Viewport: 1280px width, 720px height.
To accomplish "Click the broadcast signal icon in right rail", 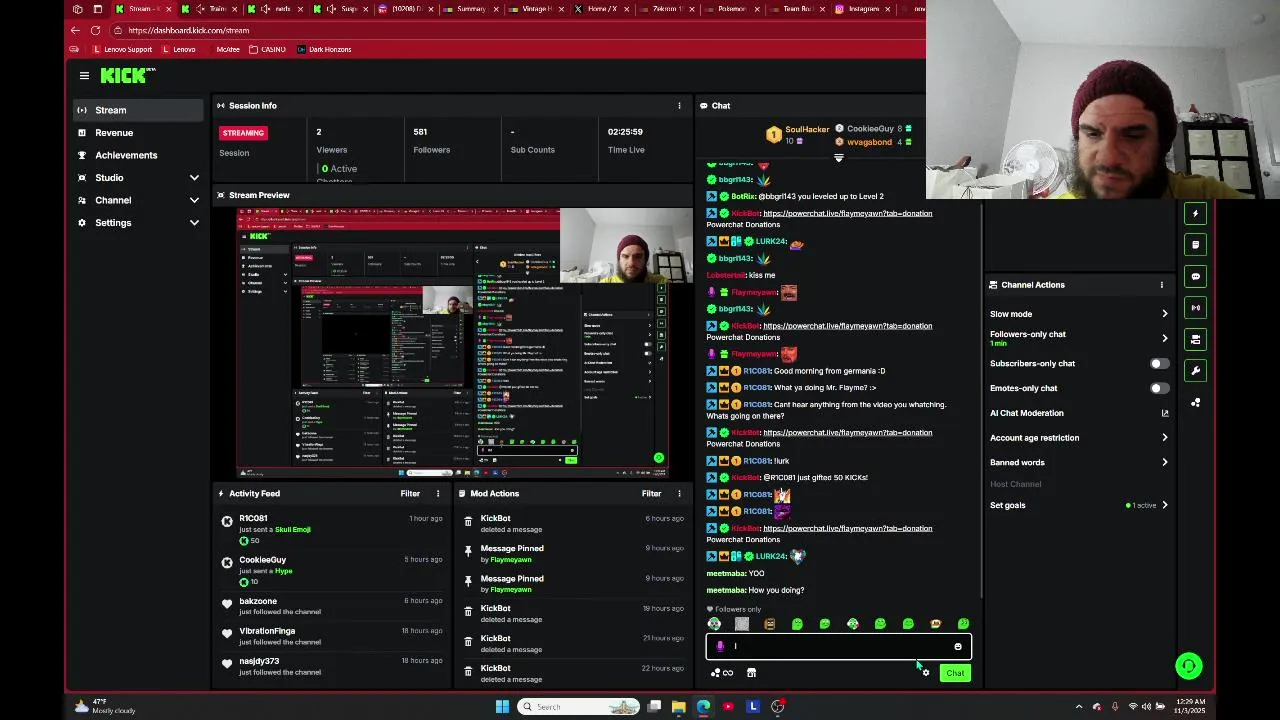I will pos(1195,308).
